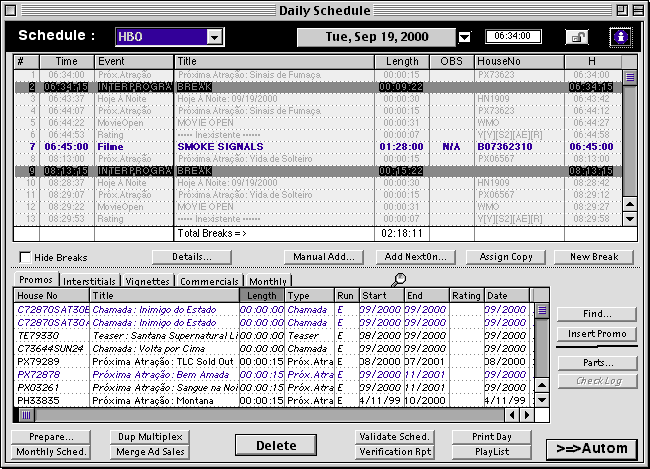The width and height of the screenshot is (650, 469).
Task: Click the Insert Promo button
Action: pos(597,334)
